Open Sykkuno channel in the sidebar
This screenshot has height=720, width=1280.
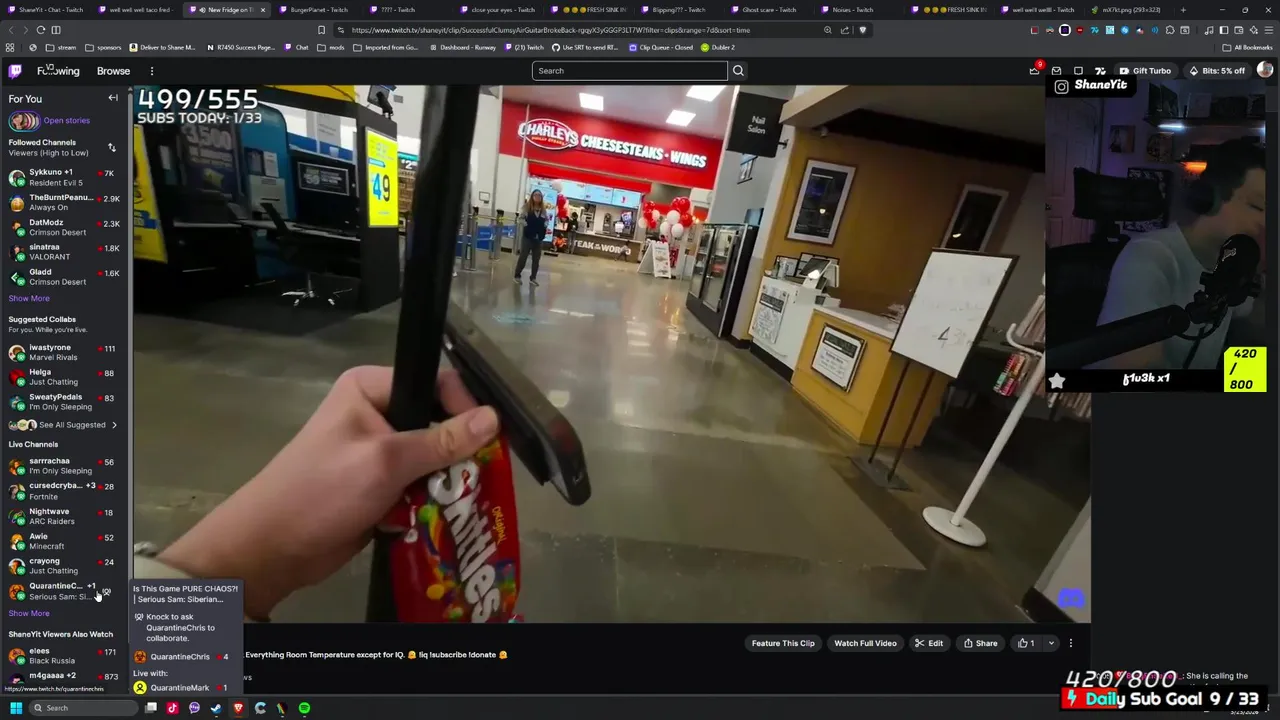tap(64, 177)
